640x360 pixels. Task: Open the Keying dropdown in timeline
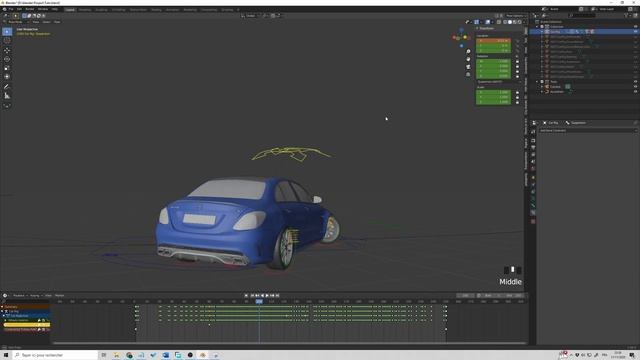[35, 296]
